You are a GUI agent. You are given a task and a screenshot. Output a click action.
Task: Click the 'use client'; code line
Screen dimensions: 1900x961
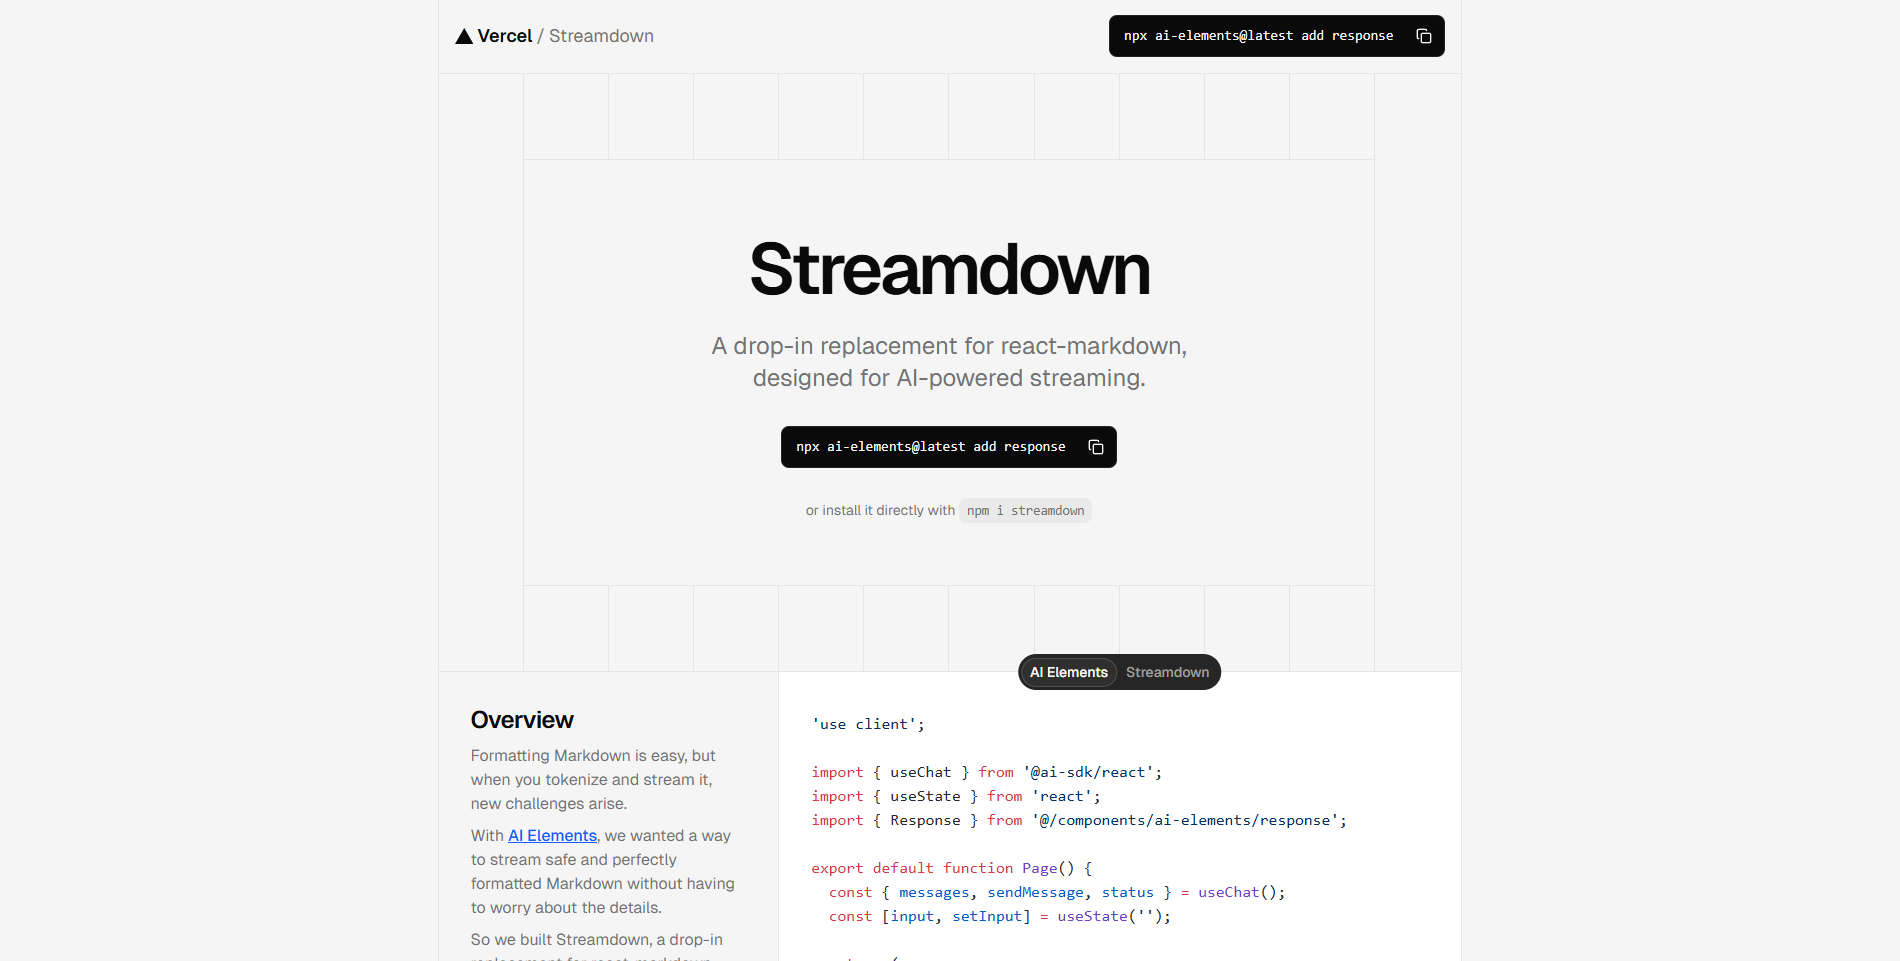point(868,724)
